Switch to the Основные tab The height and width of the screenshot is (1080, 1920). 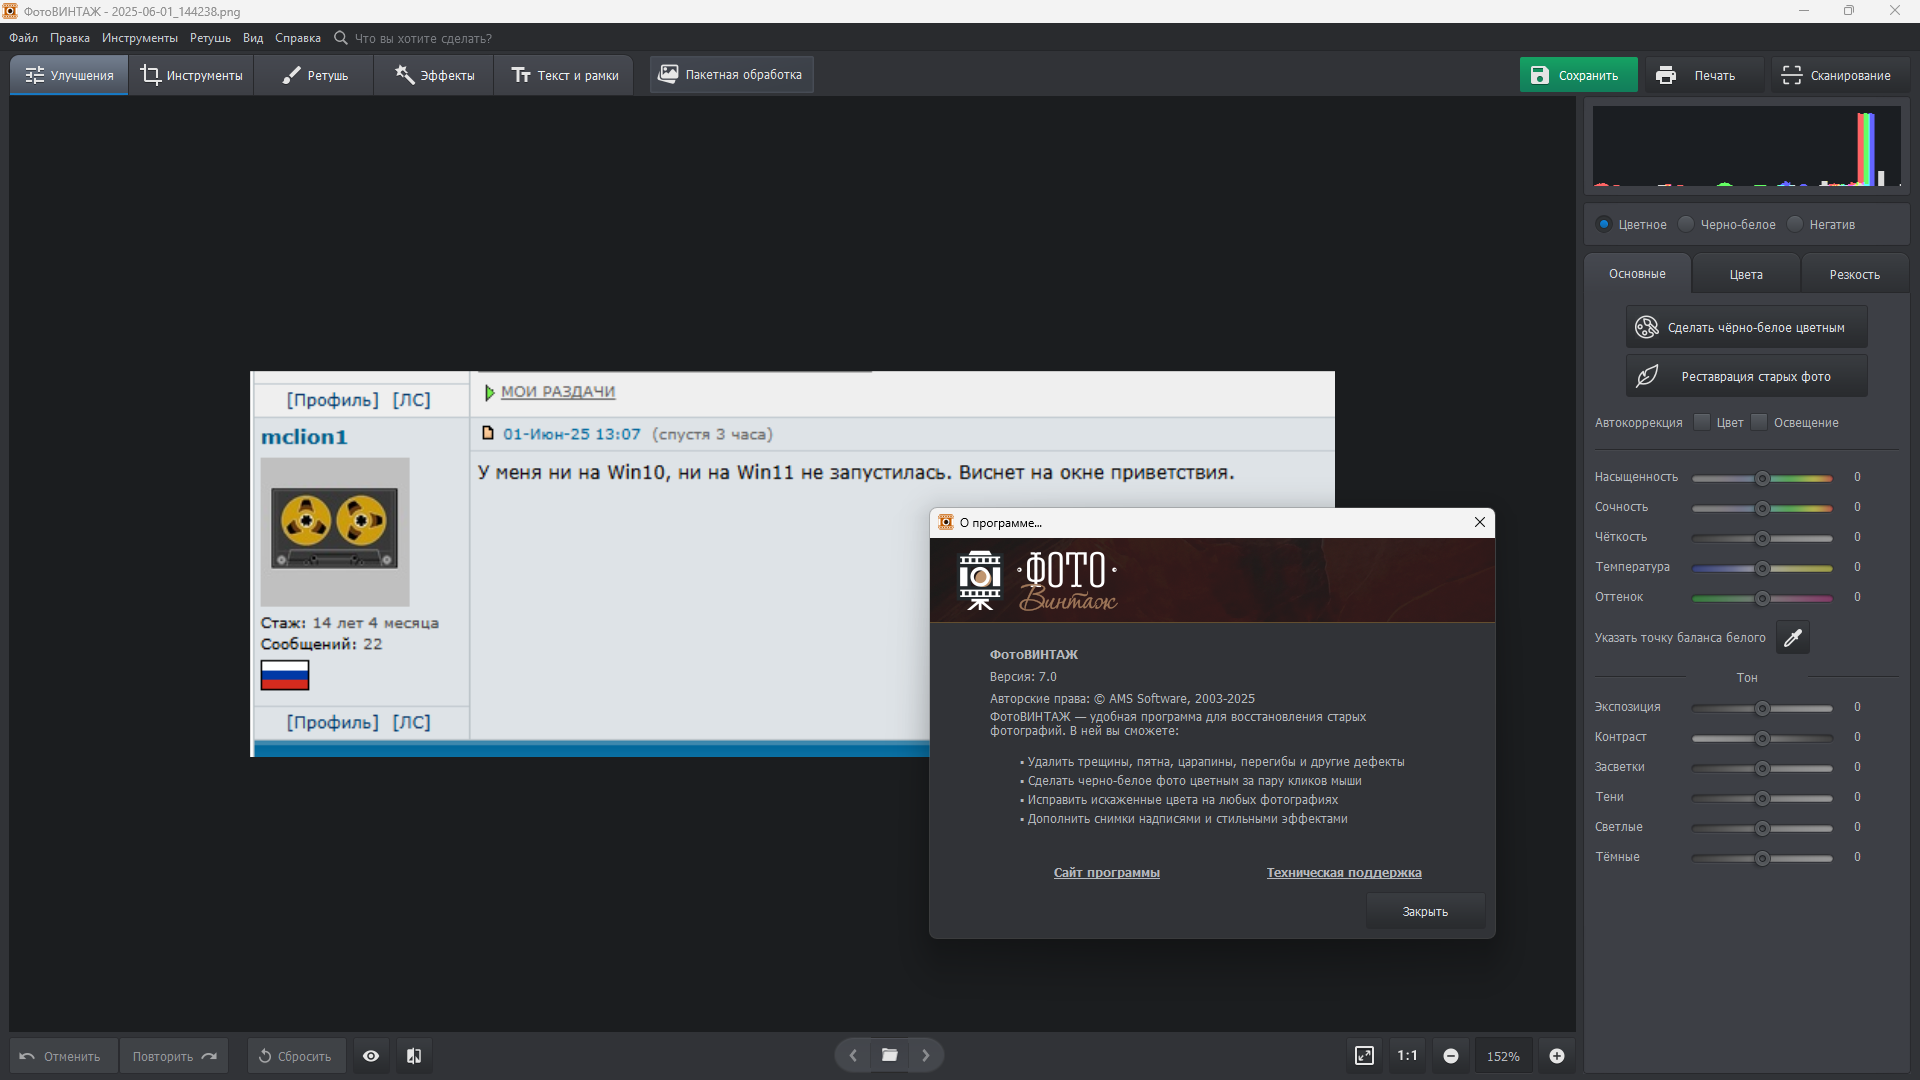click(x=1637, y=274)
